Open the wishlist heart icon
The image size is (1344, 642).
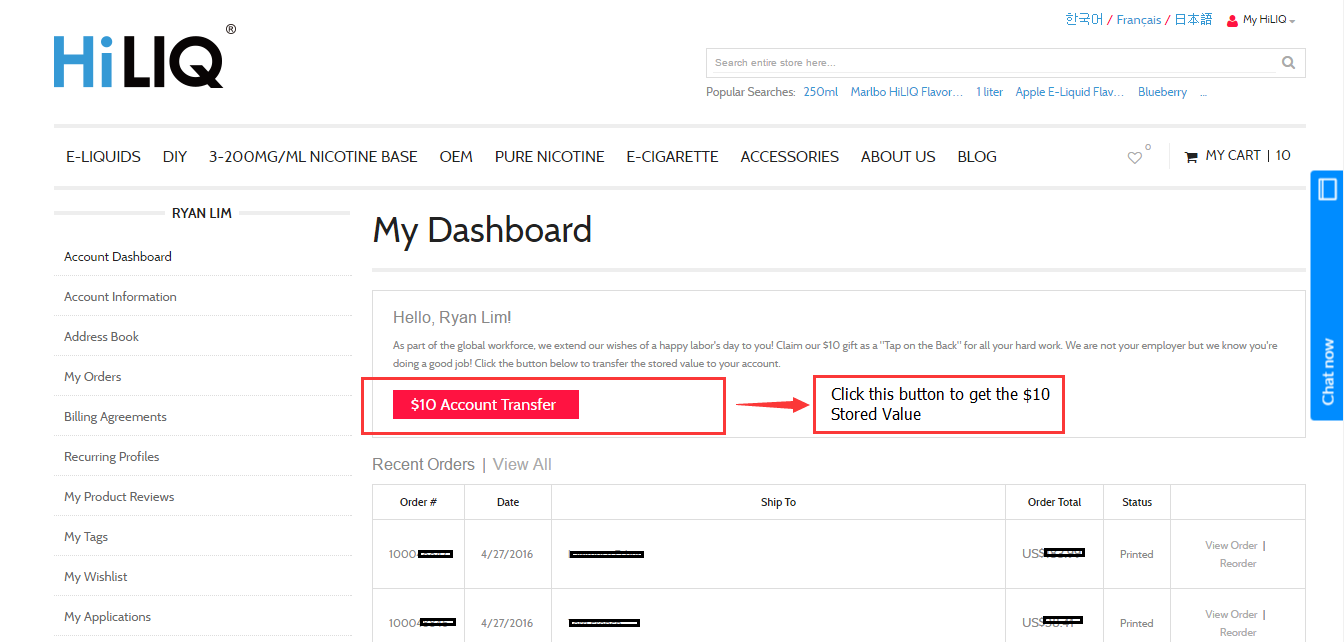(x=1135, y=157)
